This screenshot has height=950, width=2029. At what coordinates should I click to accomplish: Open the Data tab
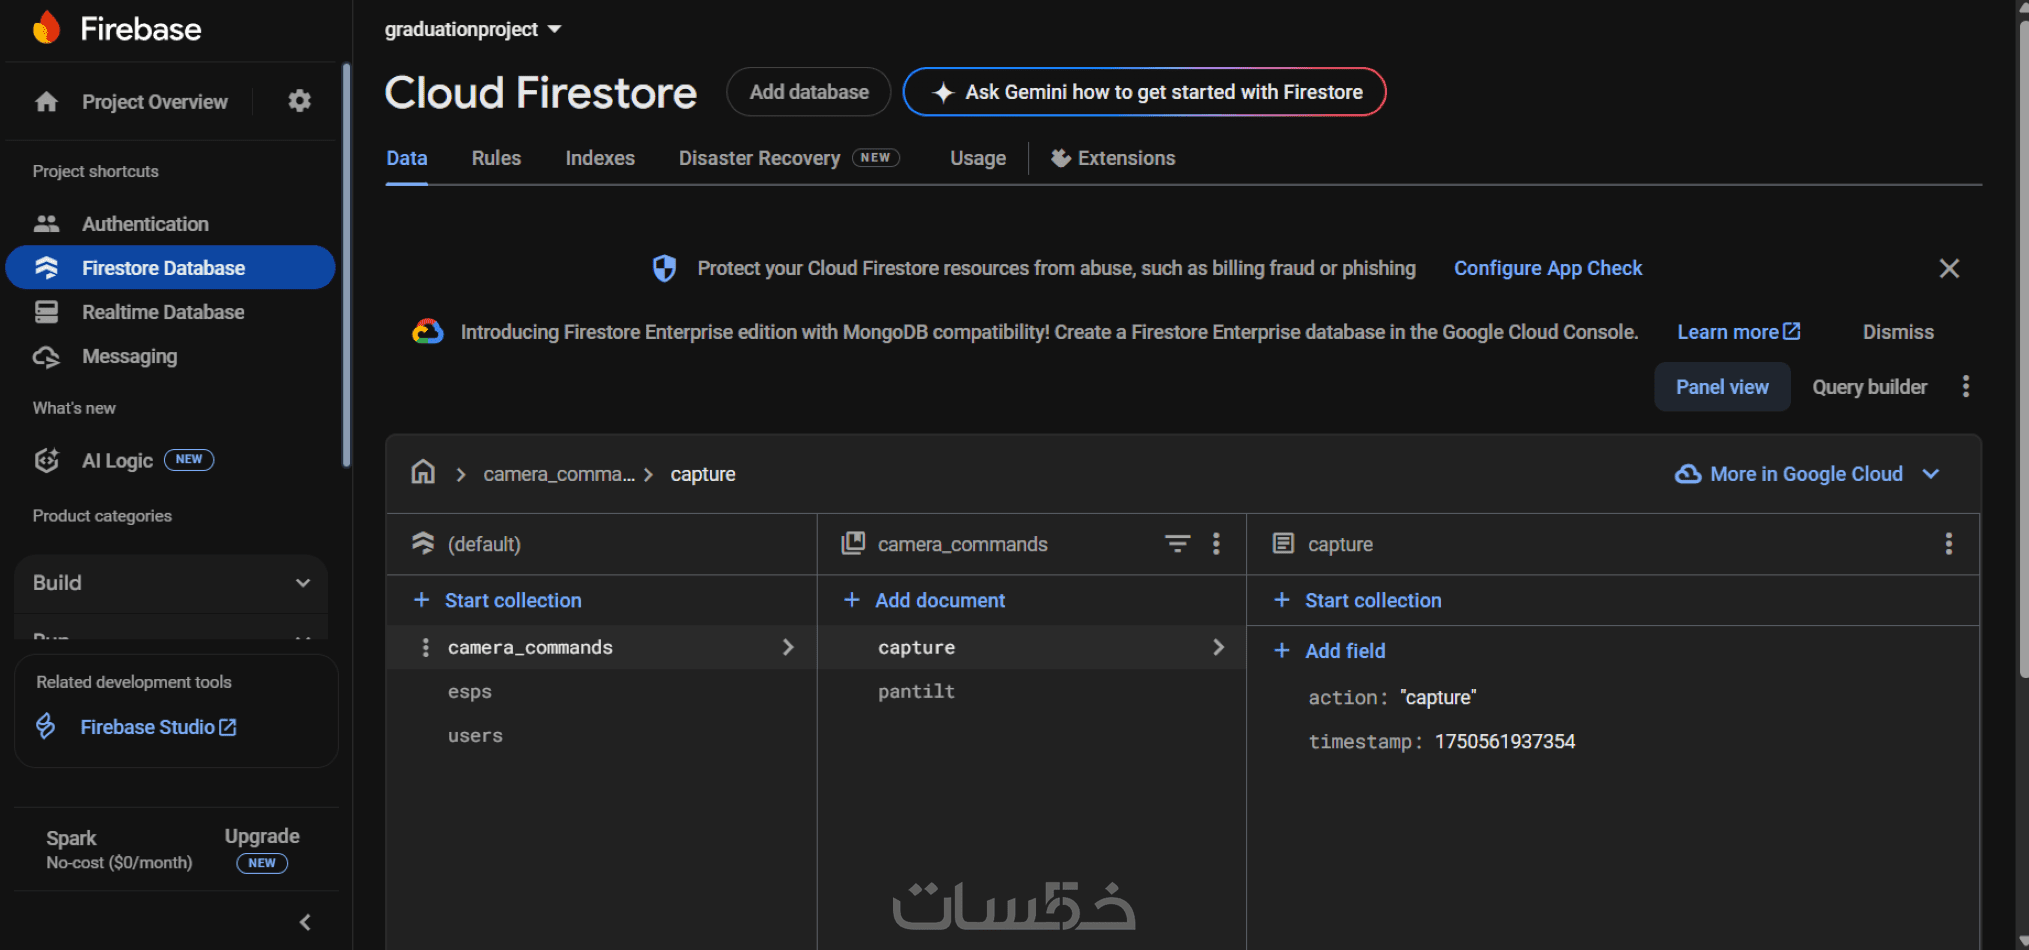[x=407, y=158]
